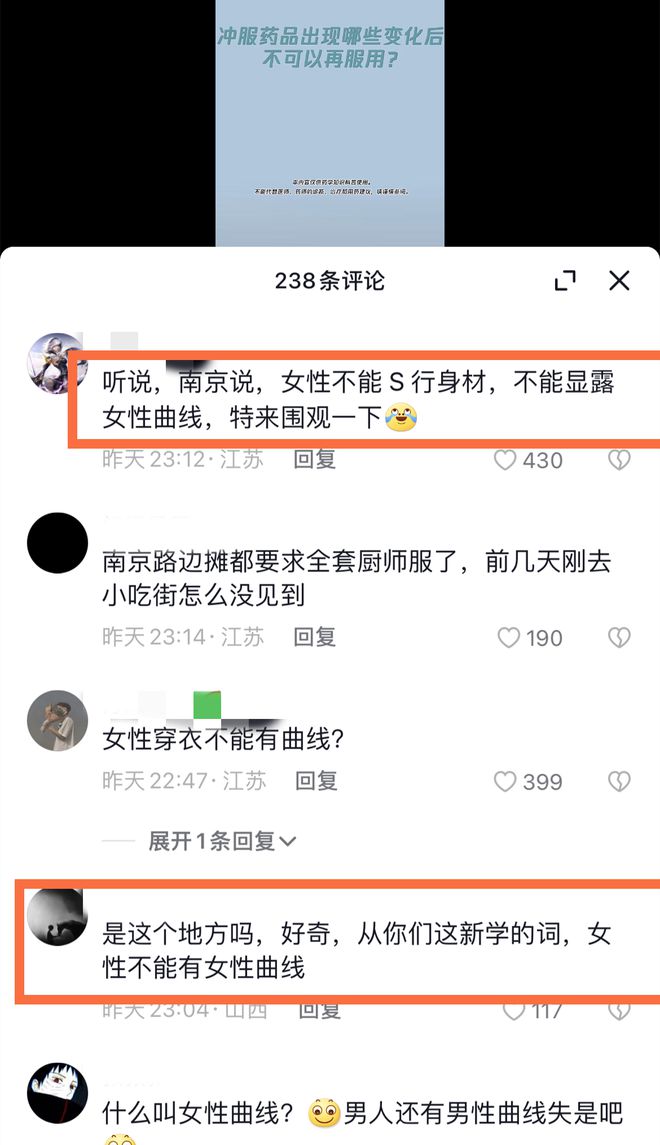
Task: Like the comment with 190 likes
Action: click(x=508, y=637)
